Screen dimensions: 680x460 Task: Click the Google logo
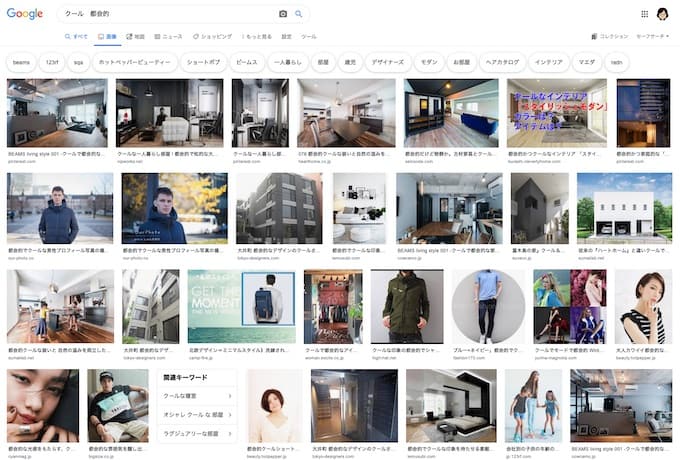point(25,14)
